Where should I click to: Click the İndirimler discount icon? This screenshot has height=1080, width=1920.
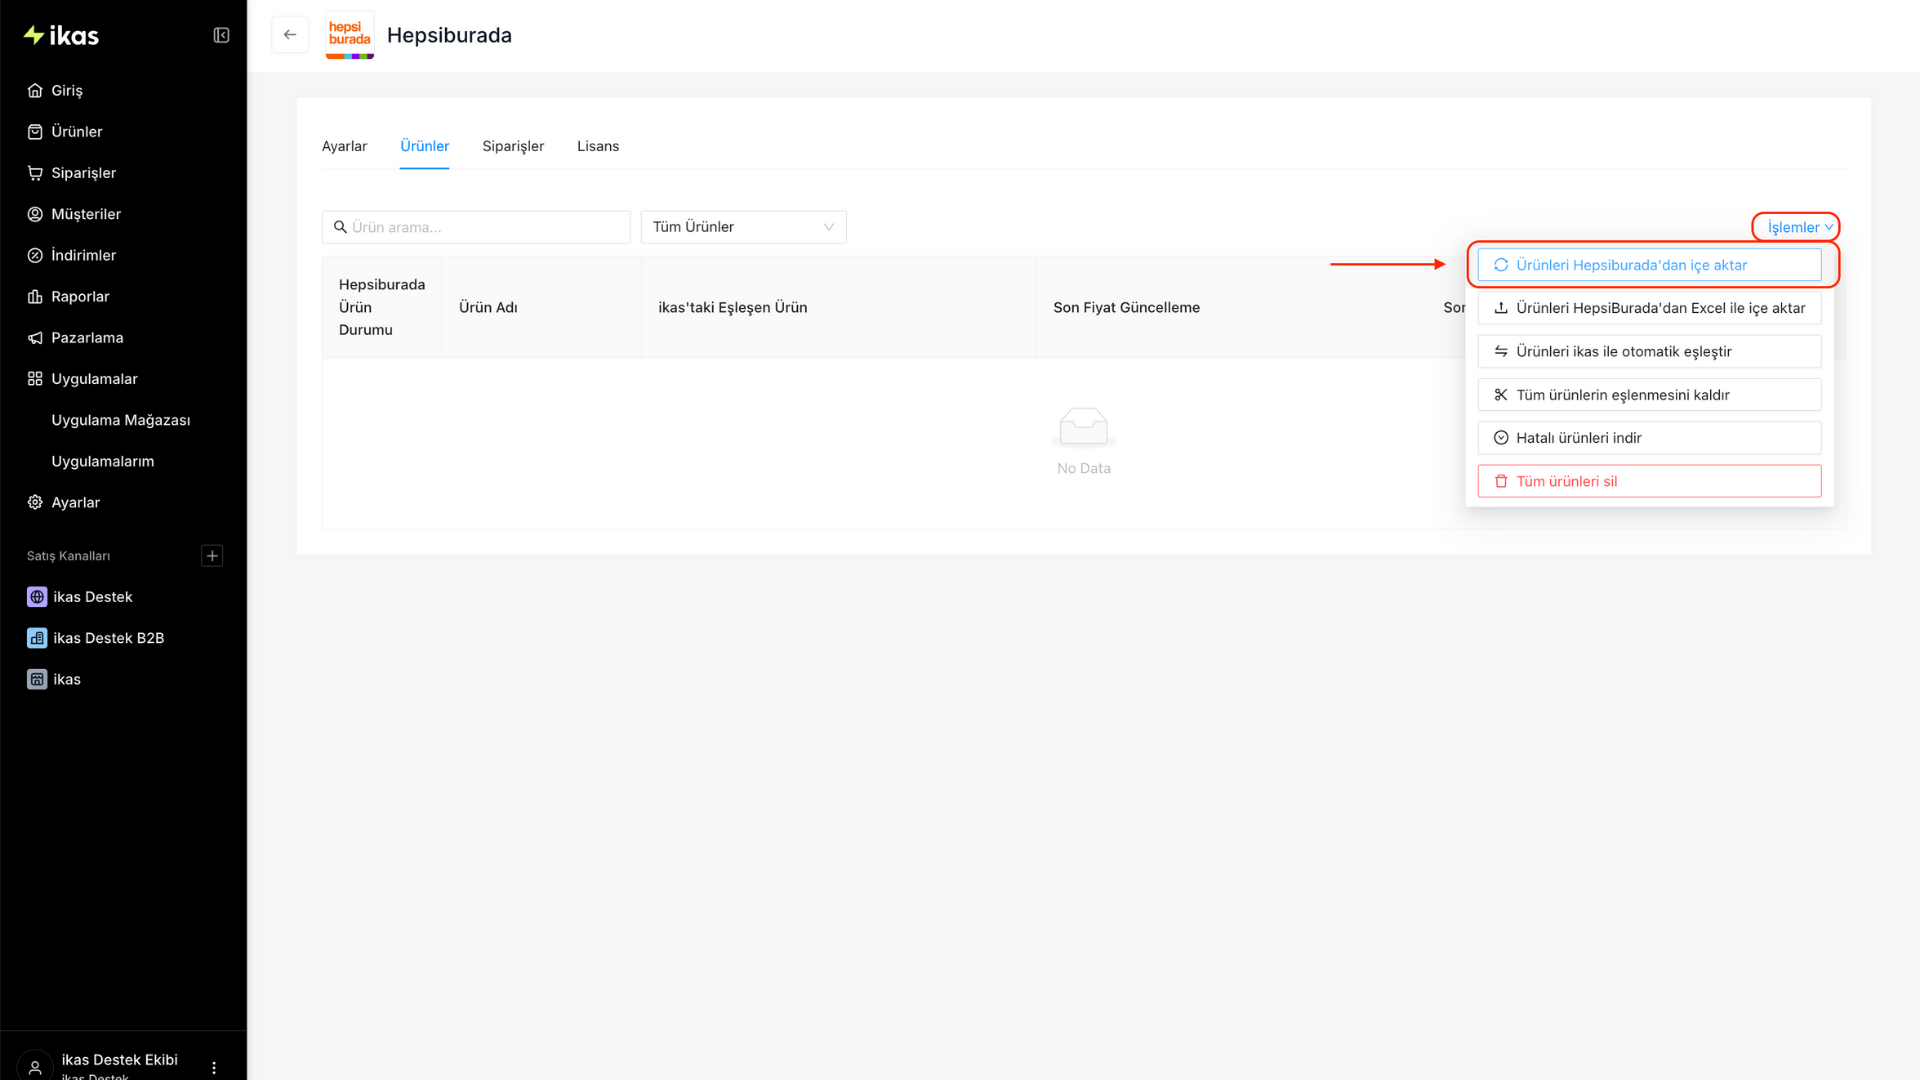pyautogui.click(x=35, y=255)
